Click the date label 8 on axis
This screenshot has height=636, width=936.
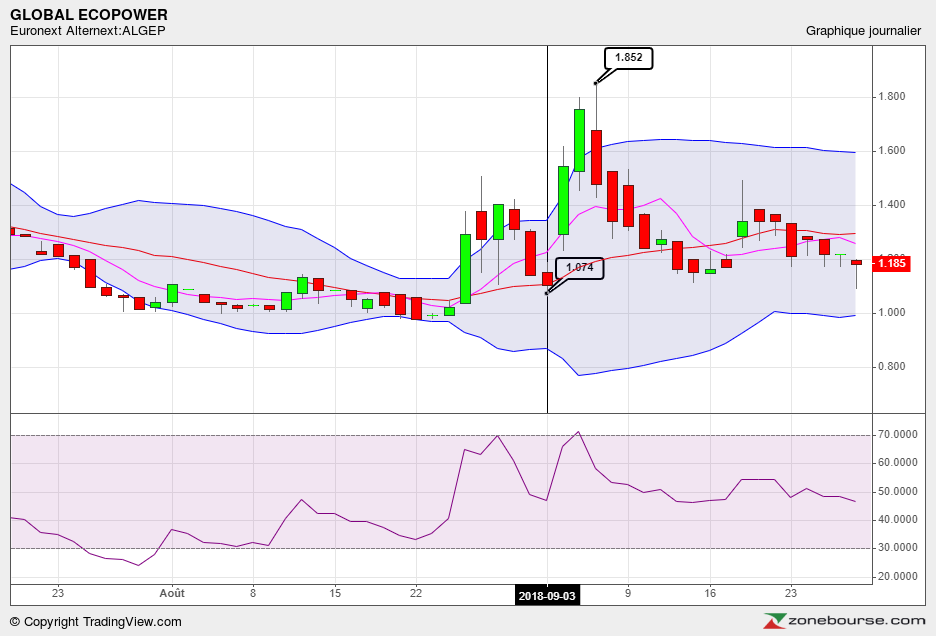[253, 594]
